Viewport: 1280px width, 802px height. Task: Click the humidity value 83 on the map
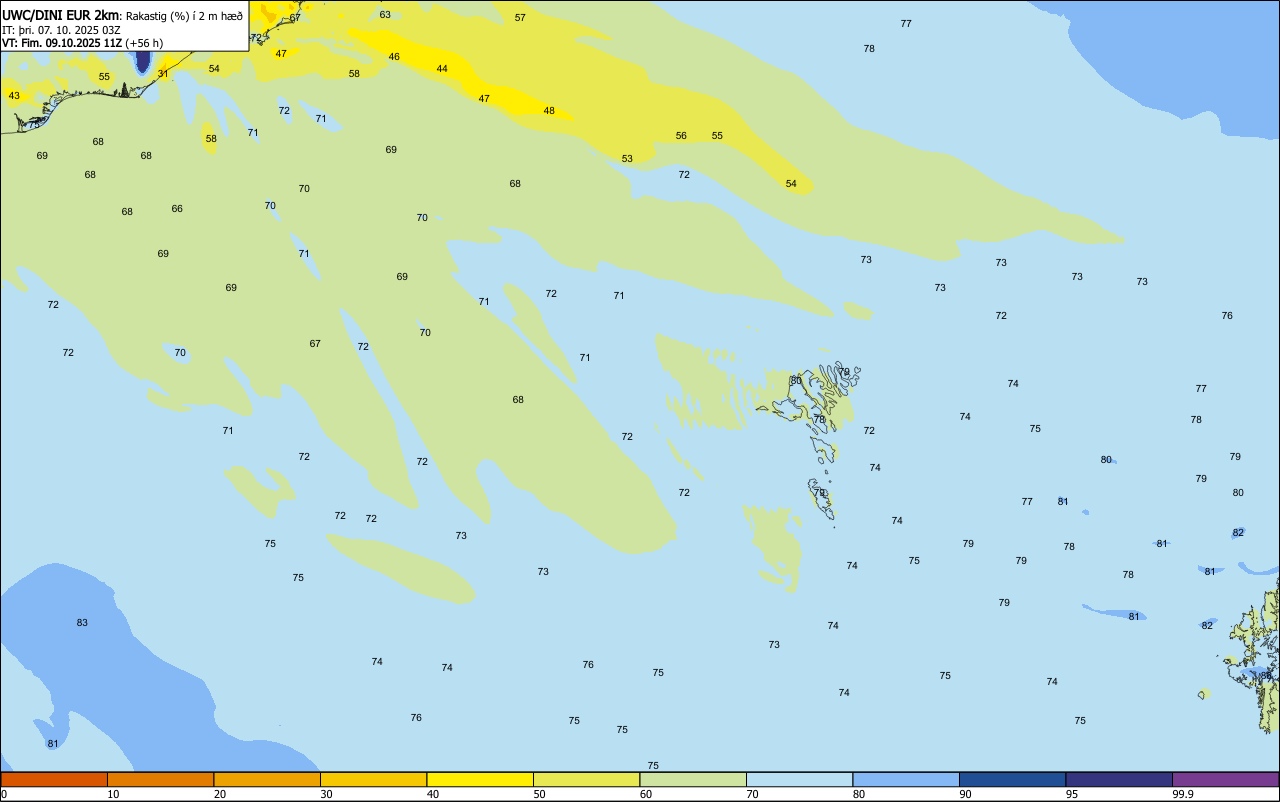tap(82, 623)
